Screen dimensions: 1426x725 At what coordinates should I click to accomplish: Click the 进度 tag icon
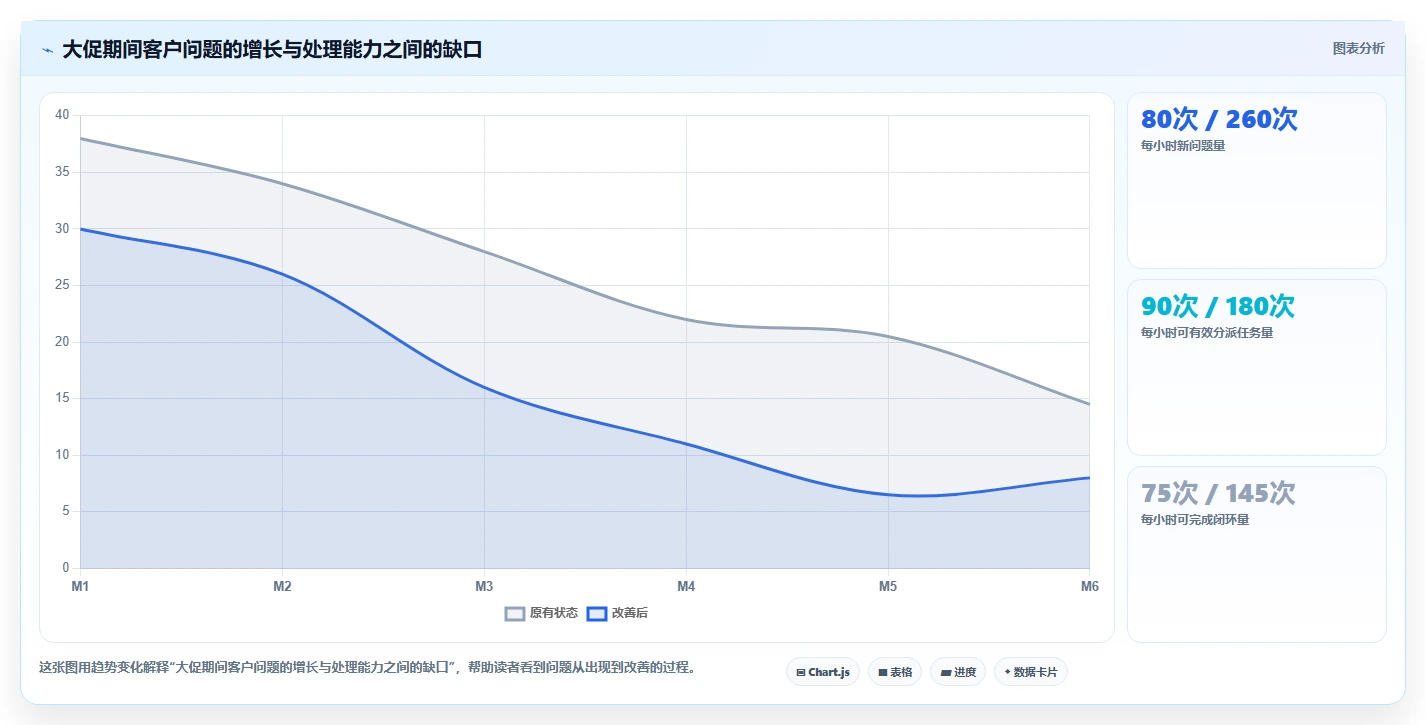(x=945, y=673)
